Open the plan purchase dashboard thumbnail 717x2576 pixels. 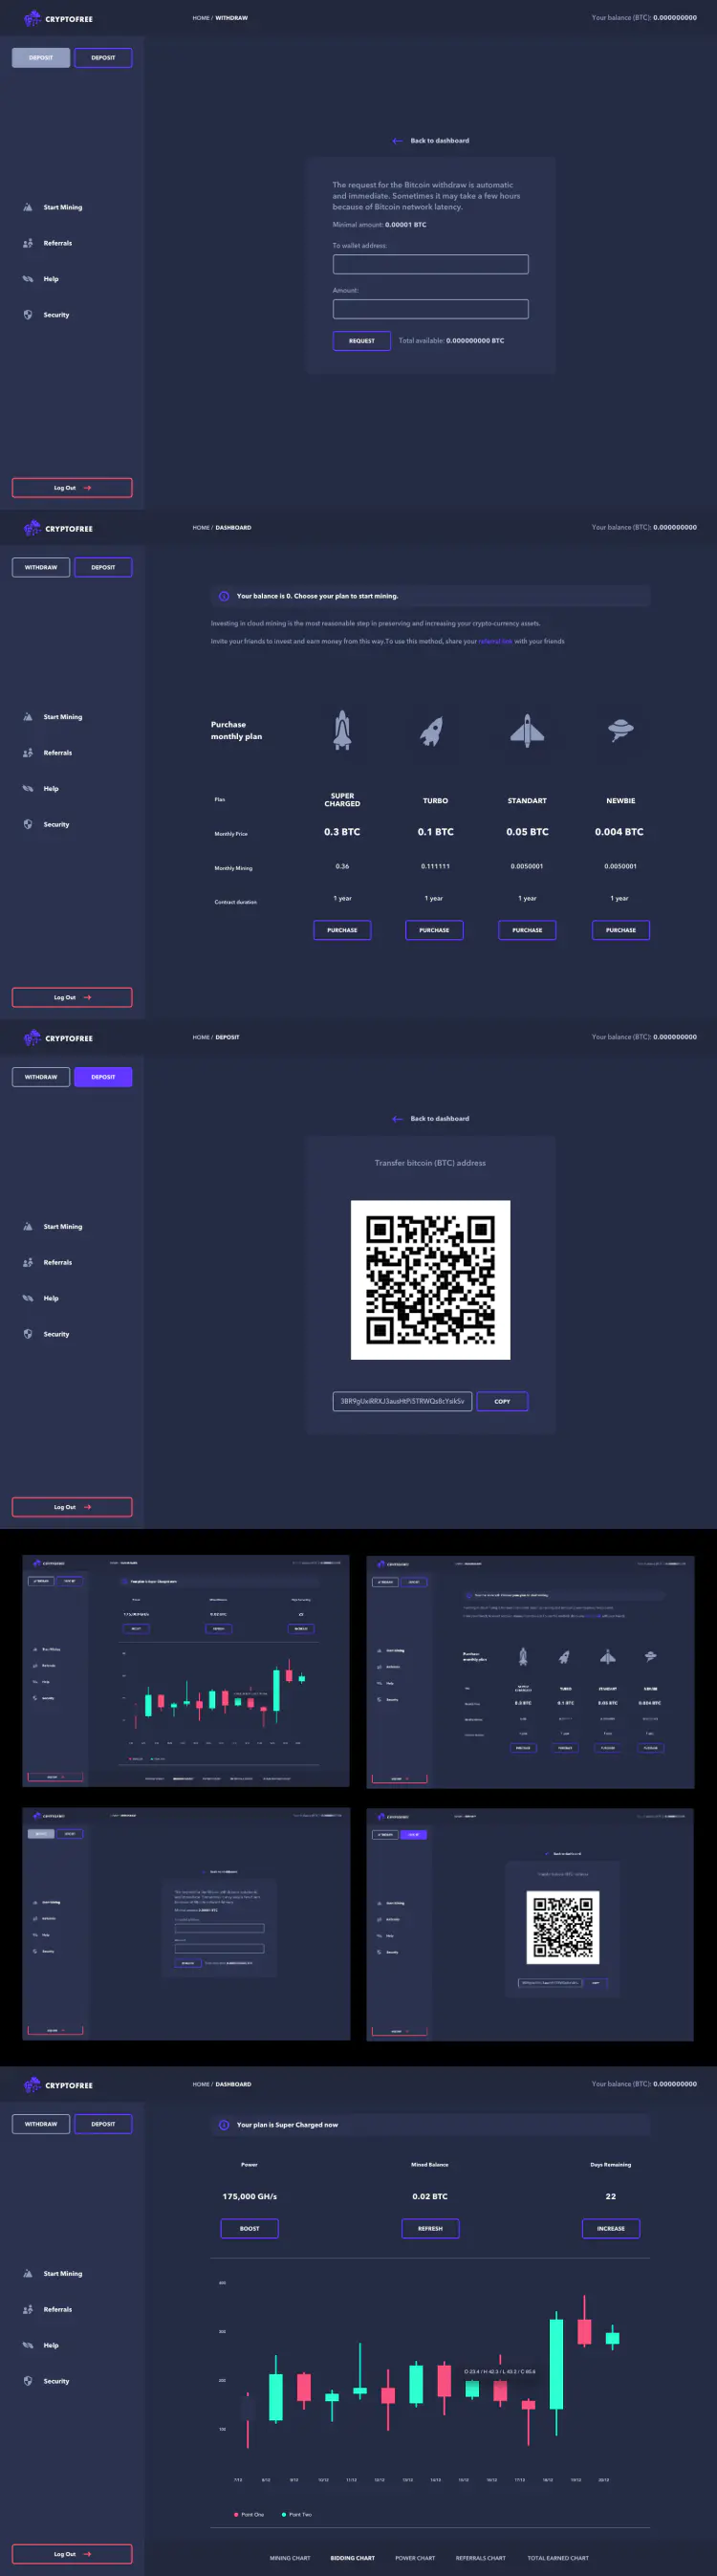pyautogui.click(x=530, y=1672)
